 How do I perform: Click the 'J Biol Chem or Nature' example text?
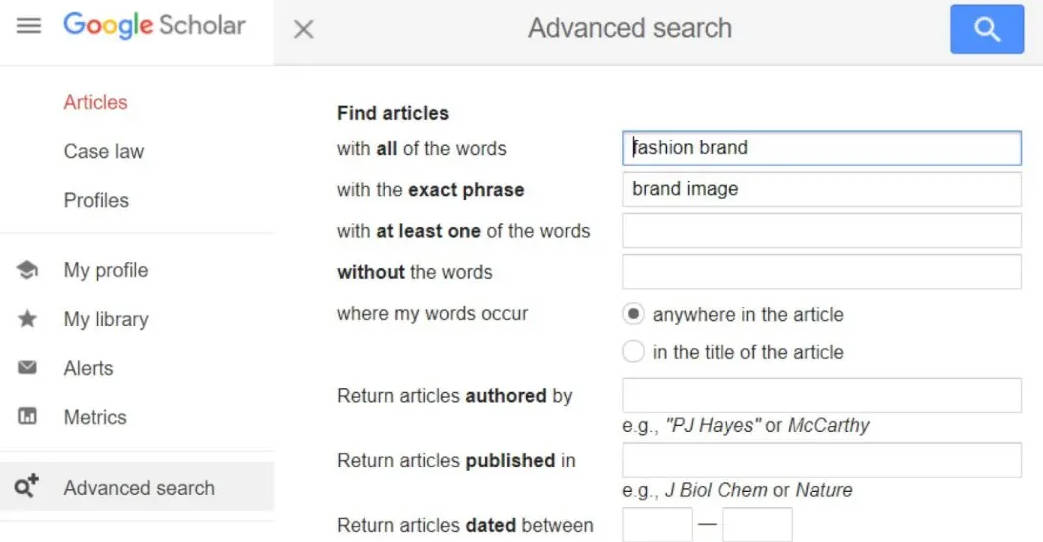pos(737,490)
